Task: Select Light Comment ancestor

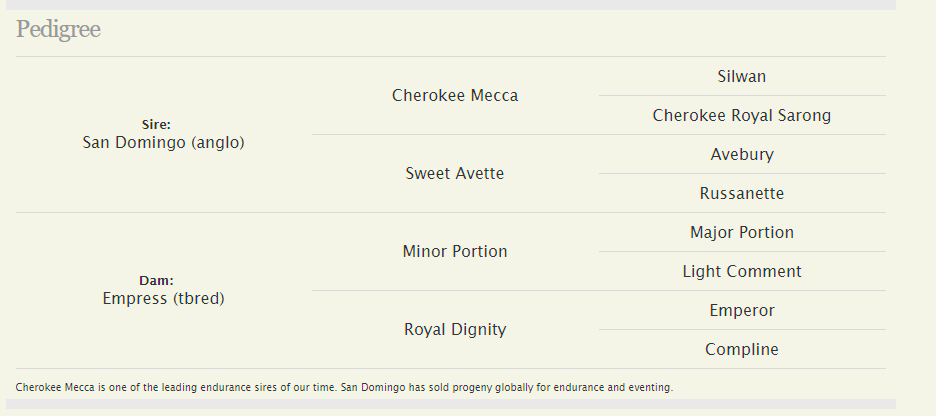Action: tap(742, 272)
